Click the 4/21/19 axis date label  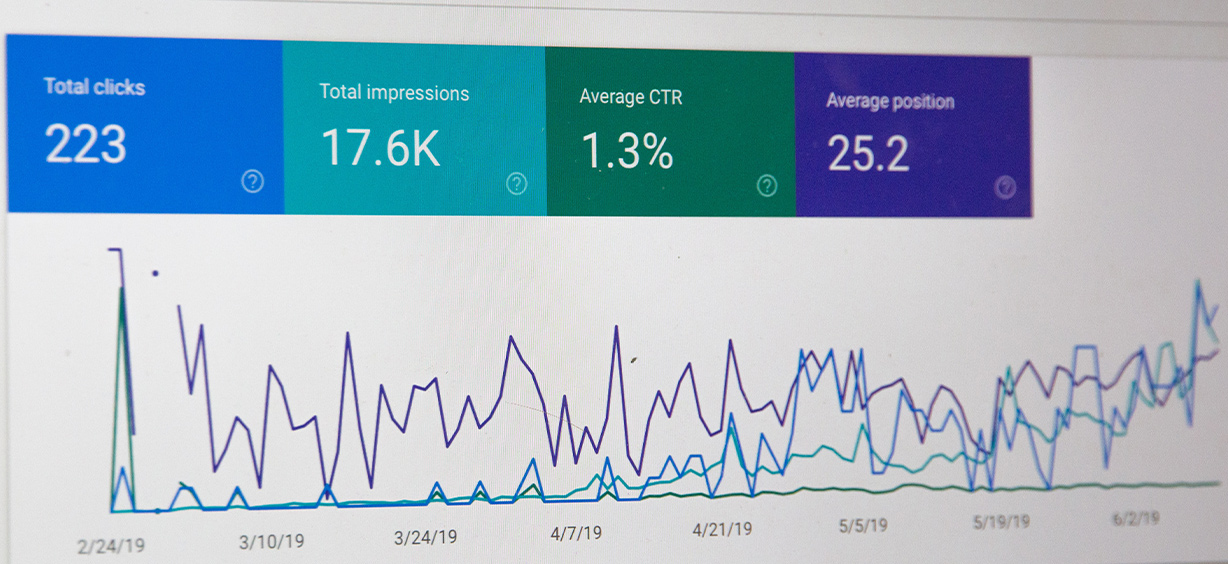(723, 528)
